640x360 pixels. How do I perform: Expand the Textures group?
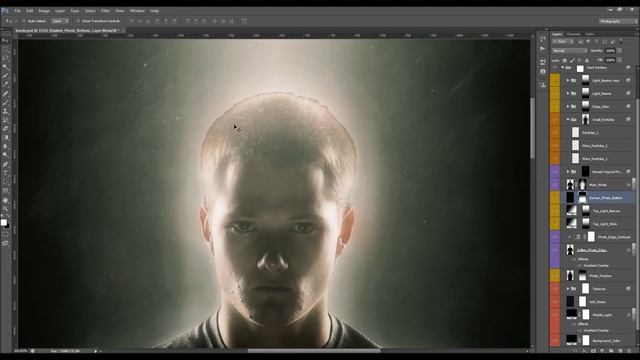(x=568, y=289)
